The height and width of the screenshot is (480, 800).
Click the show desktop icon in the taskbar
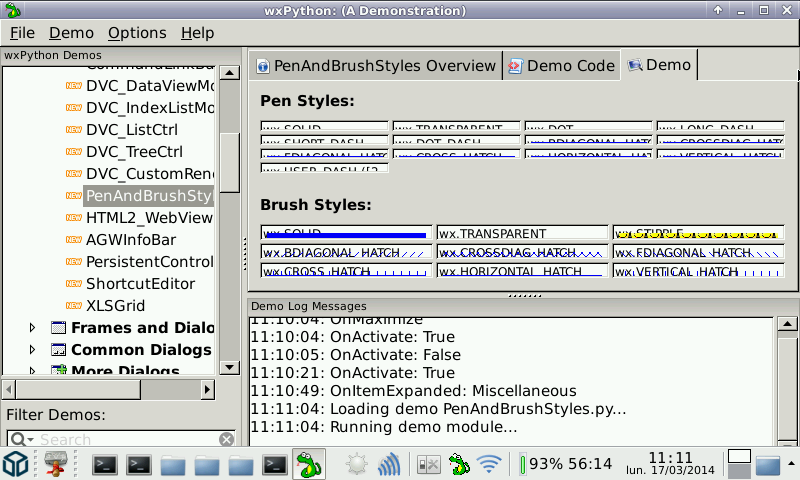pos(768,466)
